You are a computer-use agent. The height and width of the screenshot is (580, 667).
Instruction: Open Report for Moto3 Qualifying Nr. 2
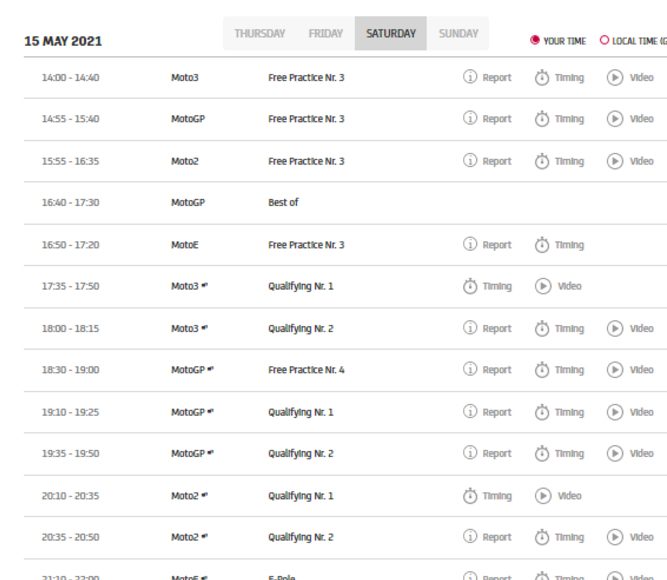pyautogui.click(x=487, y=328)
